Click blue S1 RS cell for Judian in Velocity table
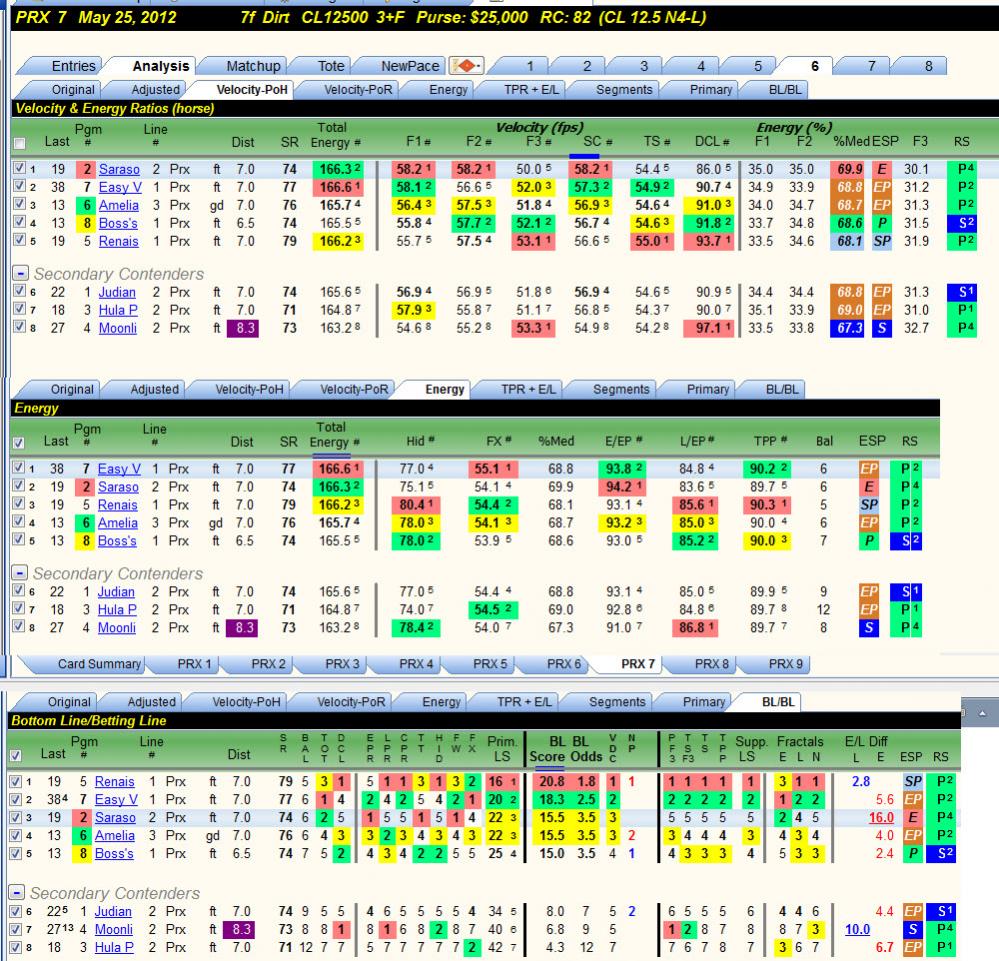The width and height of the screenshot is (999, 961). coord(961,292)
